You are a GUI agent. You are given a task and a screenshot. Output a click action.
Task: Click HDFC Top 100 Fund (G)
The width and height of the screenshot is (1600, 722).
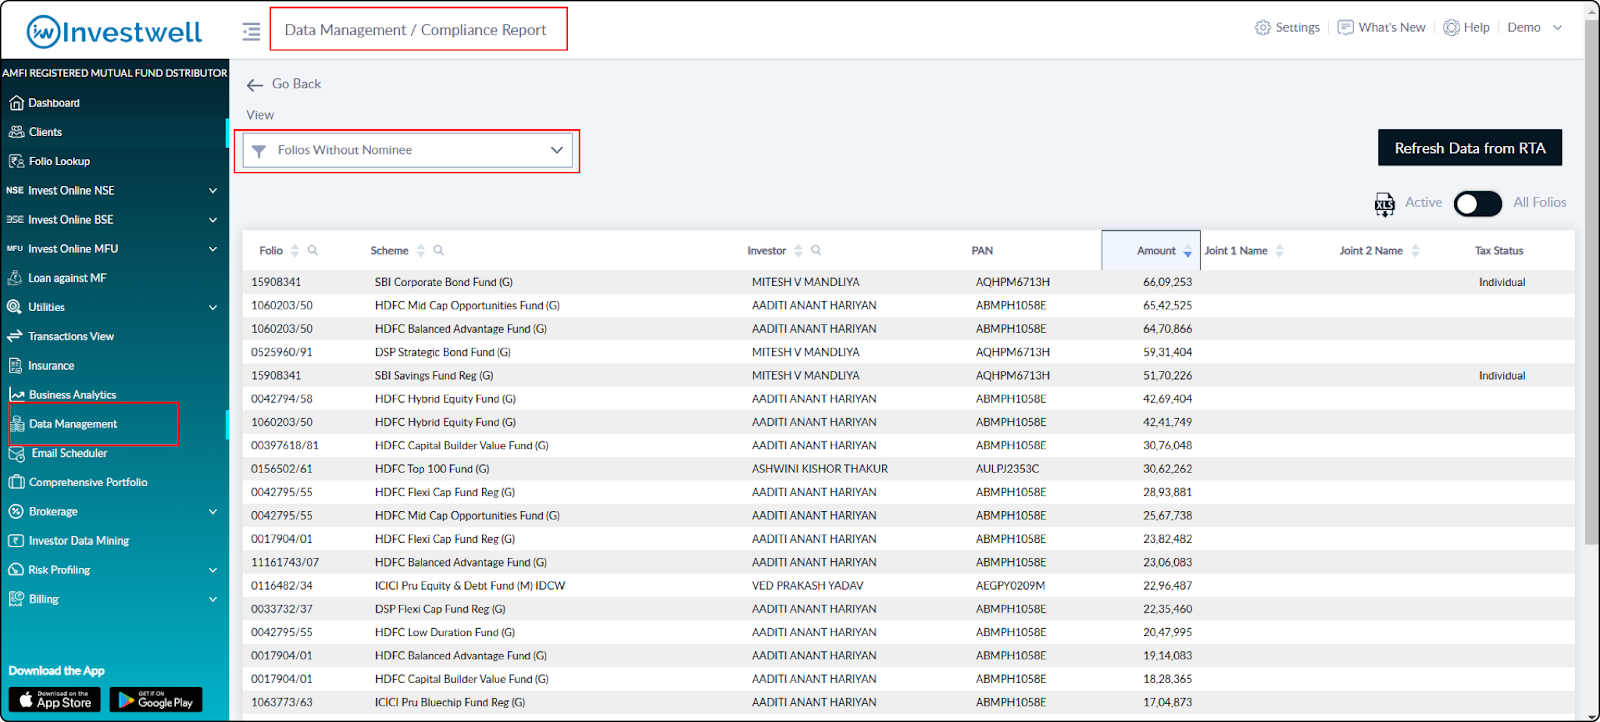(x=432, y=469)
